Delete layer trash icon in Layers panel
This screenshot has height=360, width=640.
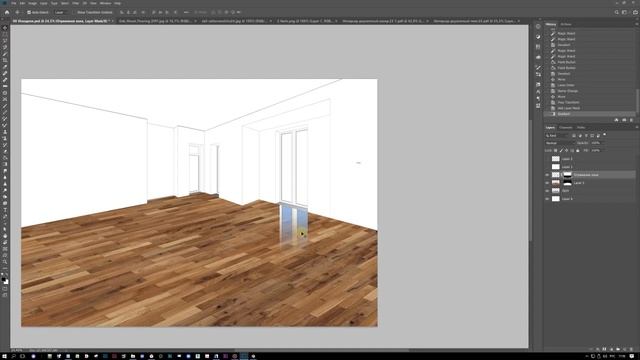(631, 349)
